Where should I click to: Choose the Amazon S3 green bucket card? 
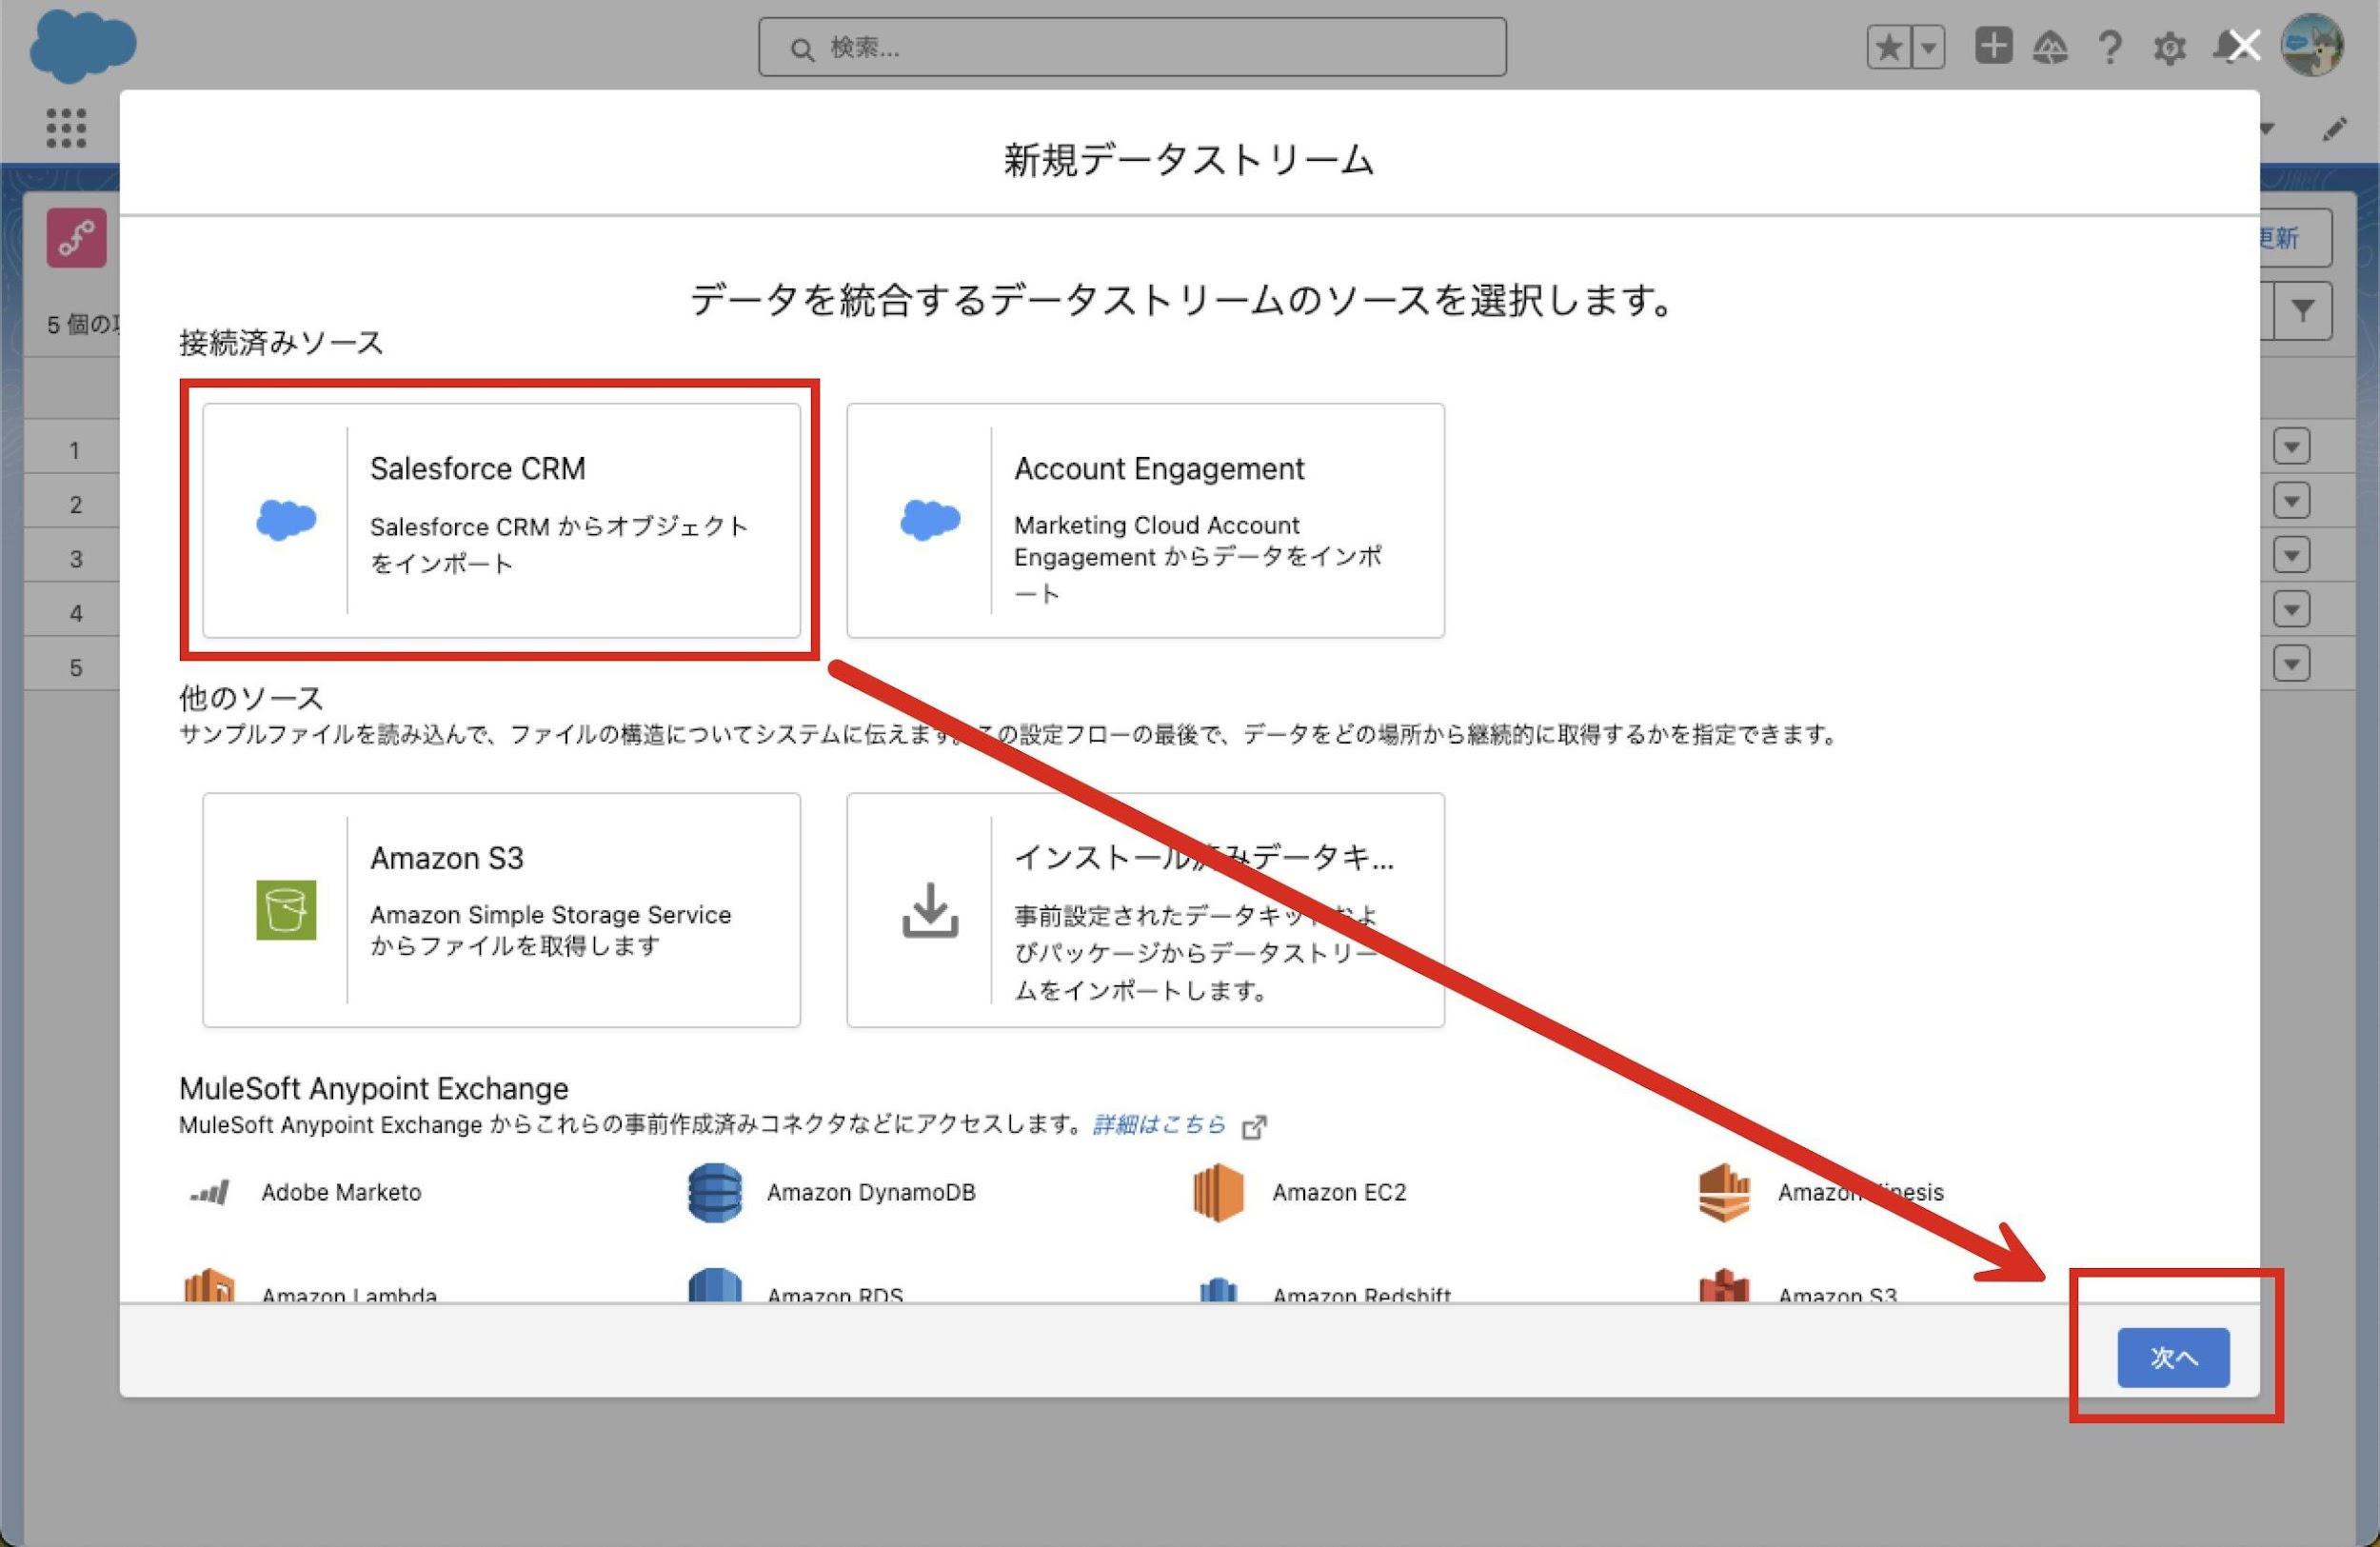click(x=501, y=909)
